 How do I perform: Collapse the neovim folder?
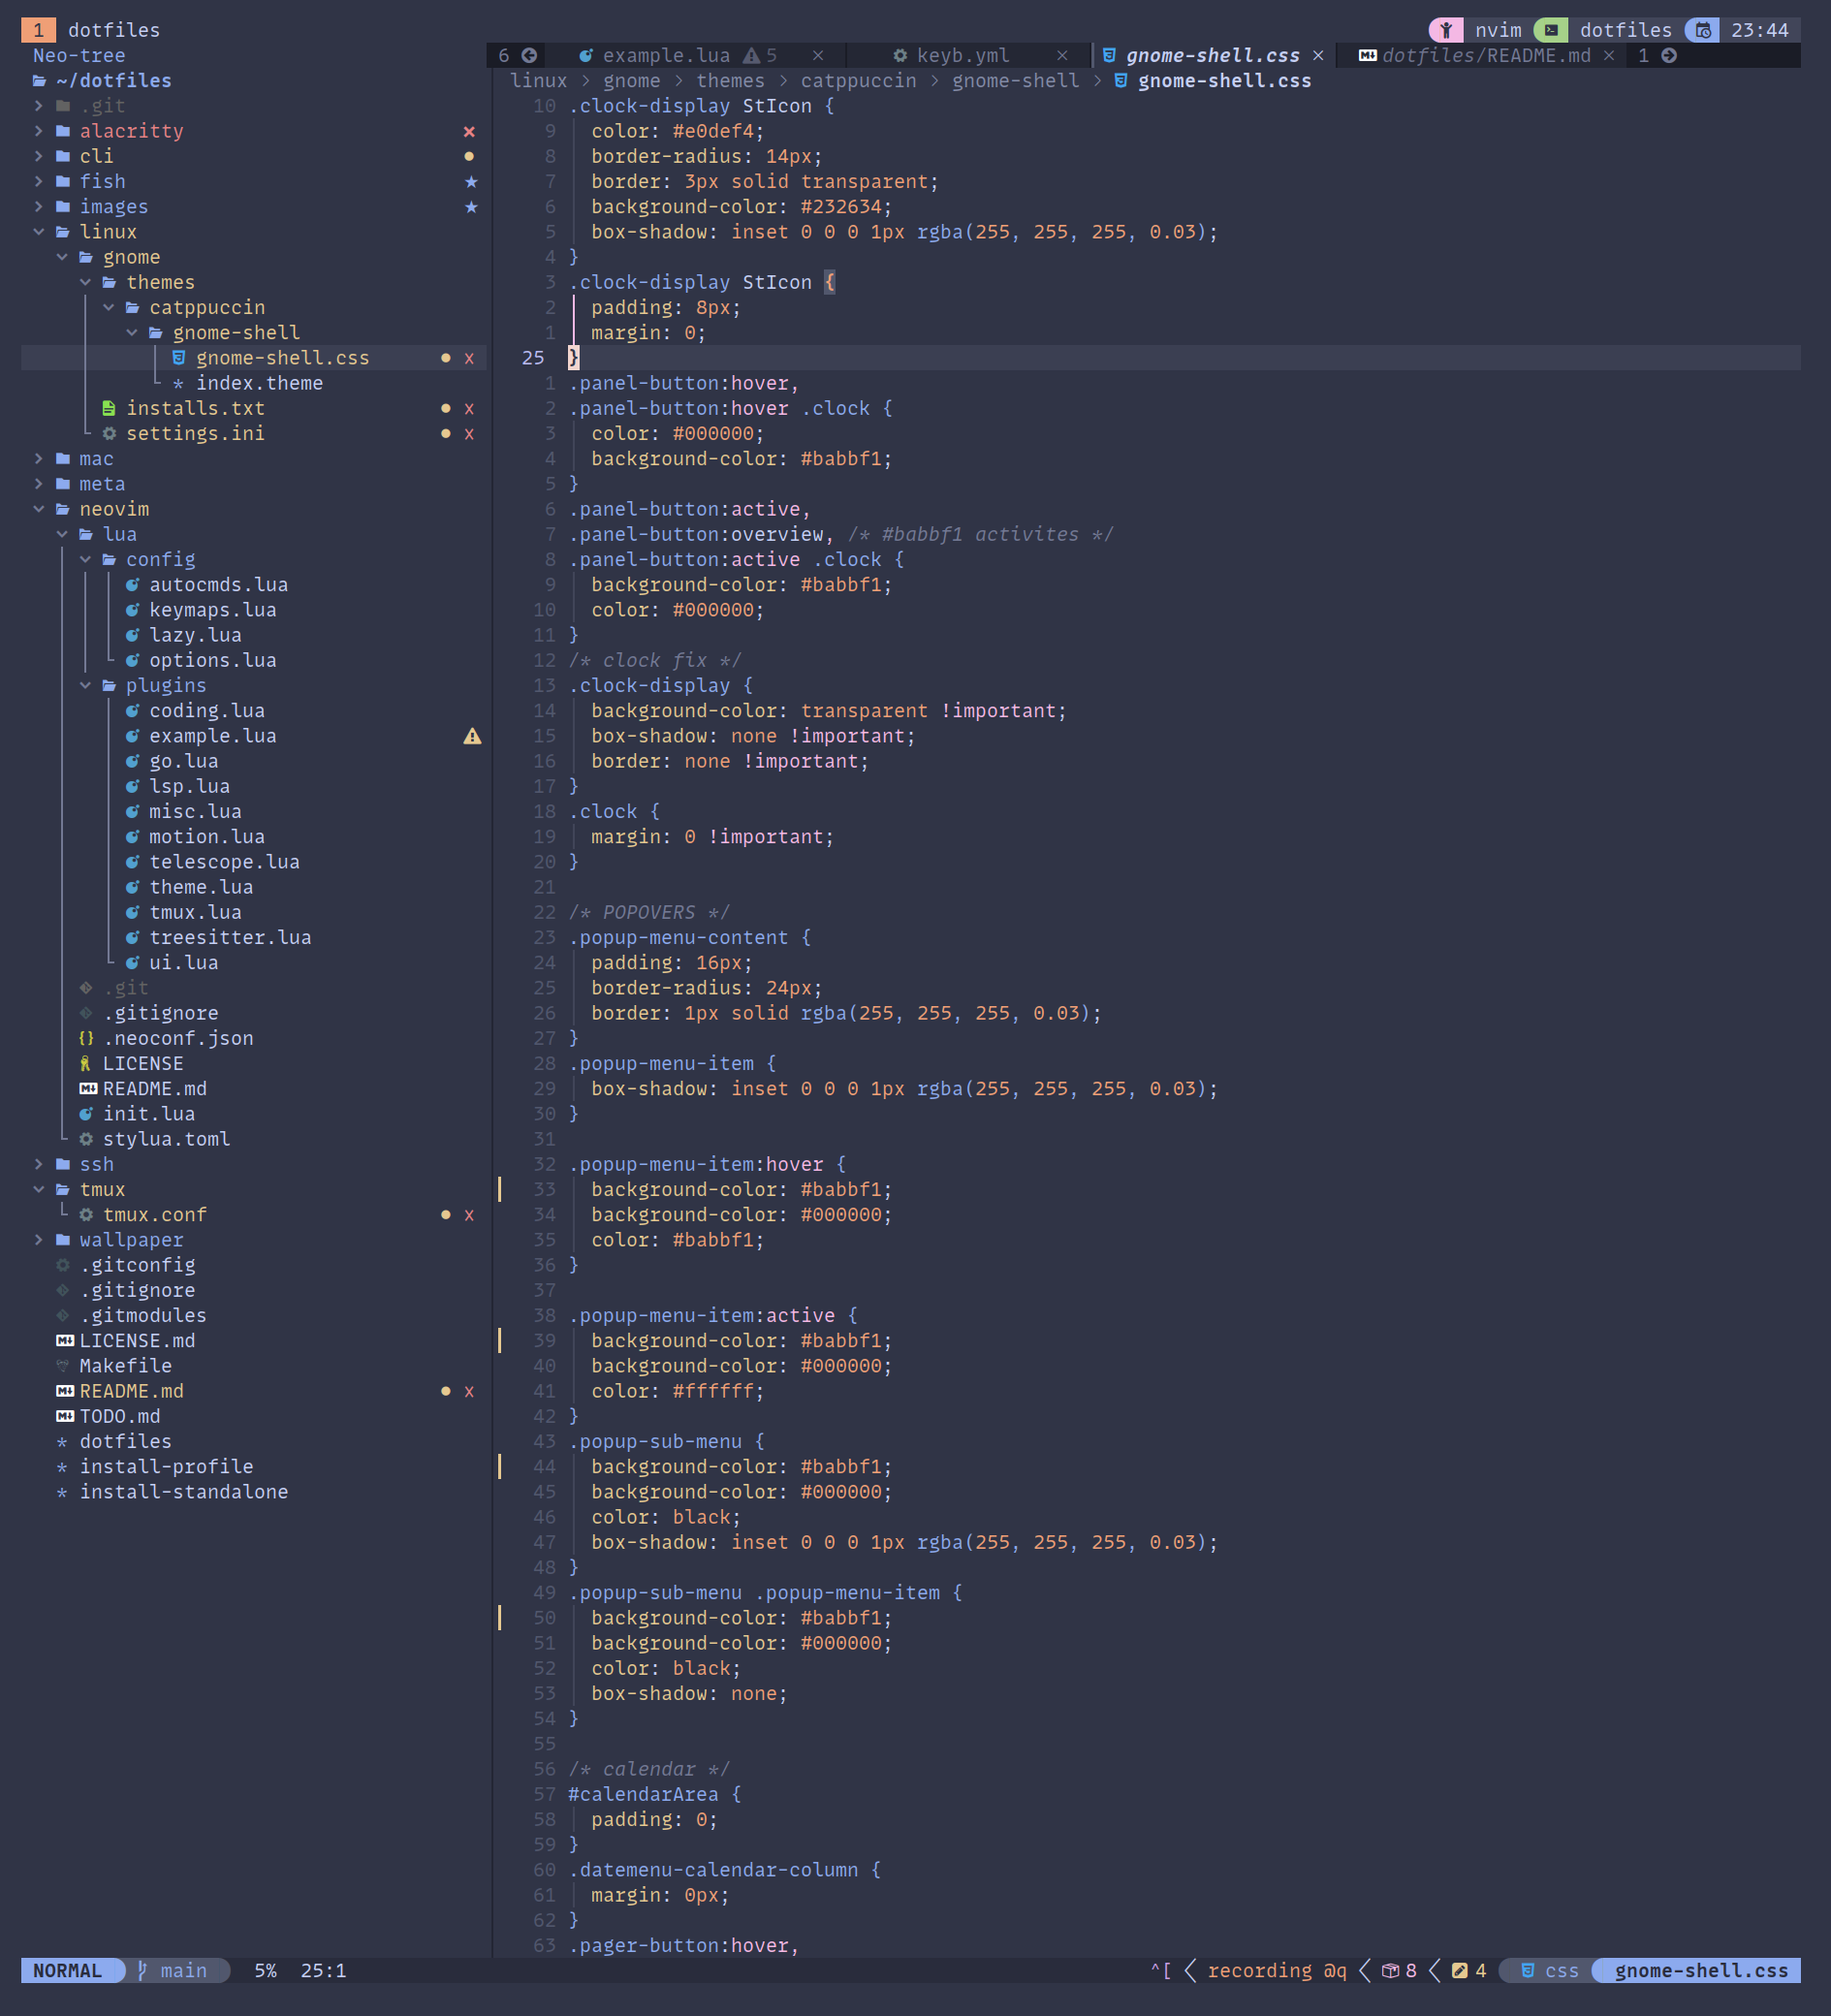pos(38,509)
